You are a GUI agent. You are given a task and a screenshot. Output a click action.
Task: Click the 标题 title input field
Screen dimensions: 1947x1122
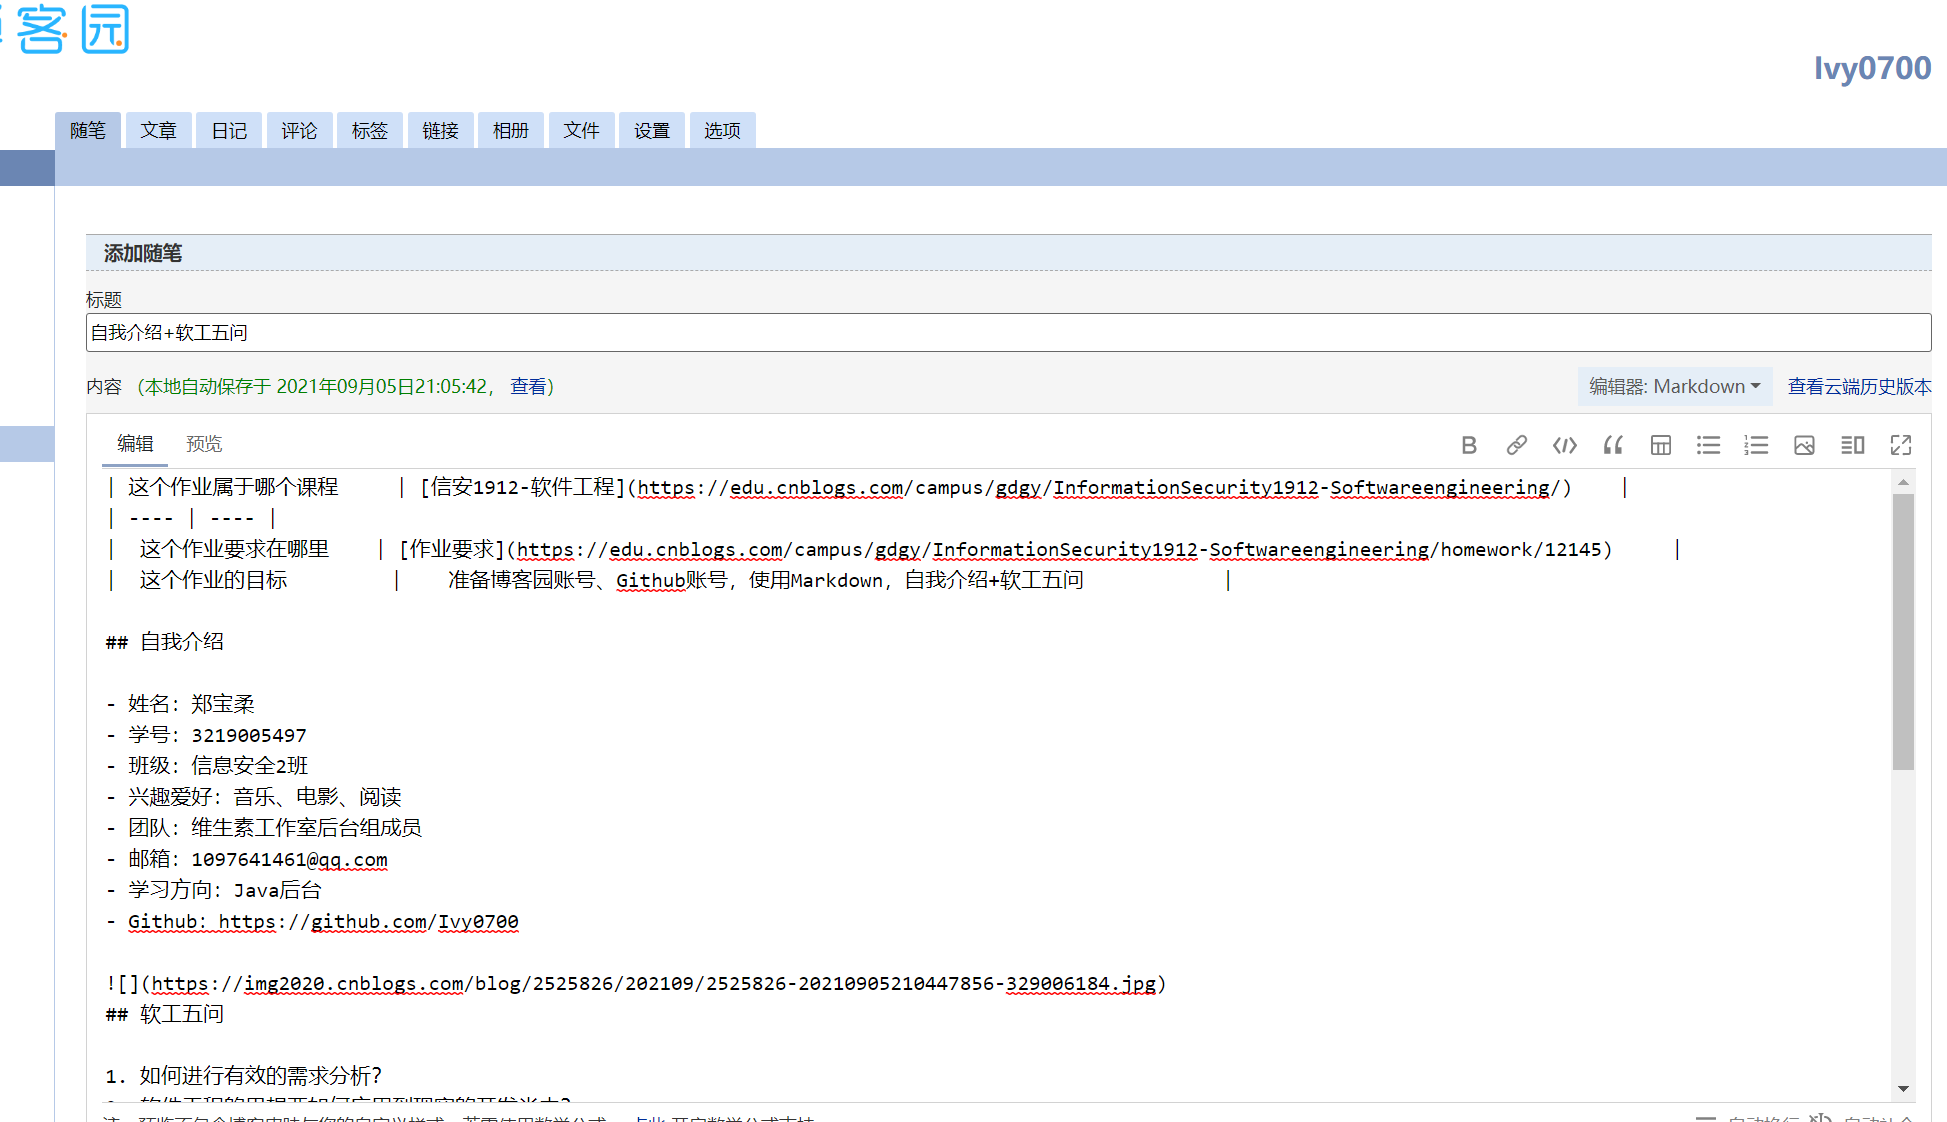point(1007,333)
